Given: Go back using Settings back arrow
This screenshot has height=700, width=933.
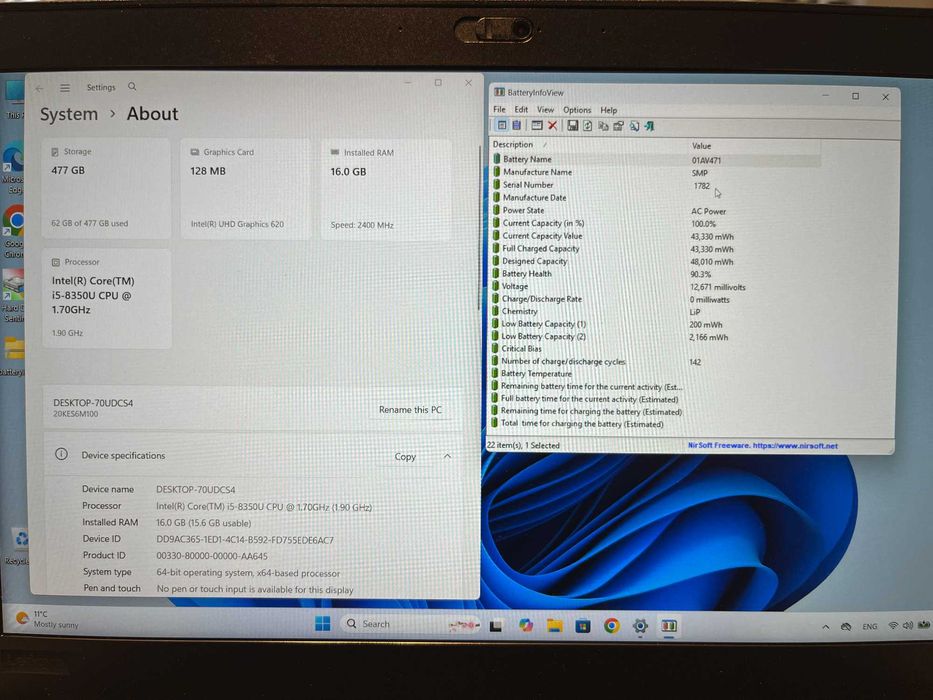Looking at the screenshot, I should coord(39,88).
